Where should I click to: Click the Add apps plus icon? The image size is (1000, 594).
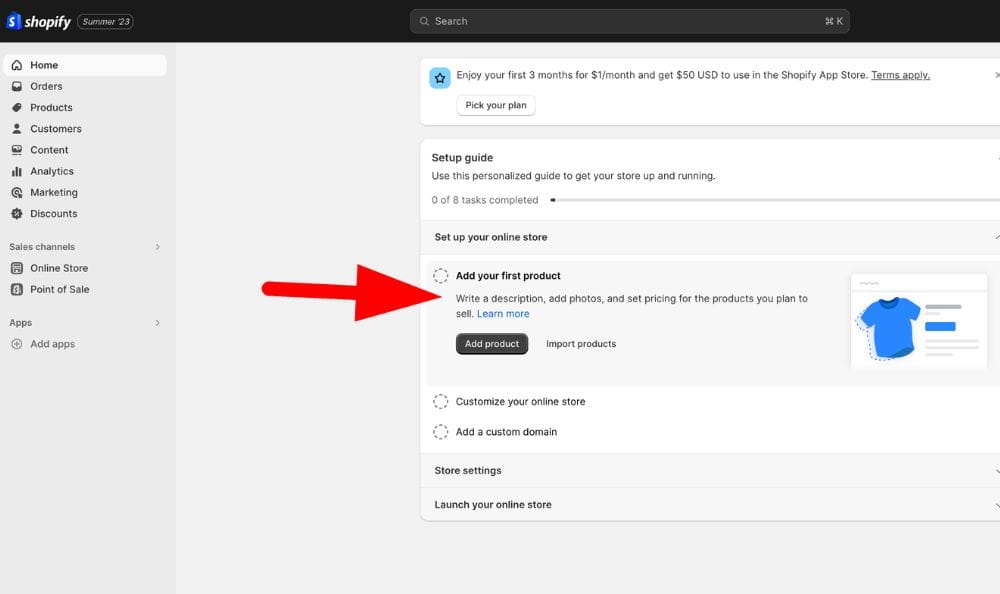pos(16,344)
